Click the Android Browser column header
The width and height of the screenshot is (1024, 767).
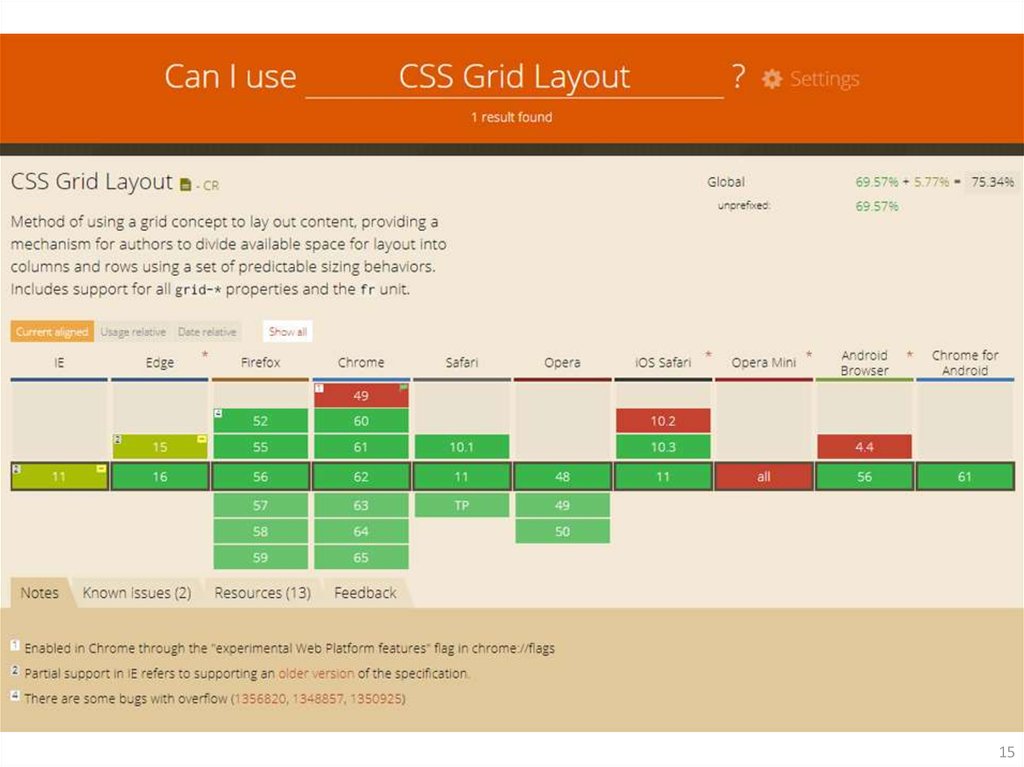tap(864, 363)
